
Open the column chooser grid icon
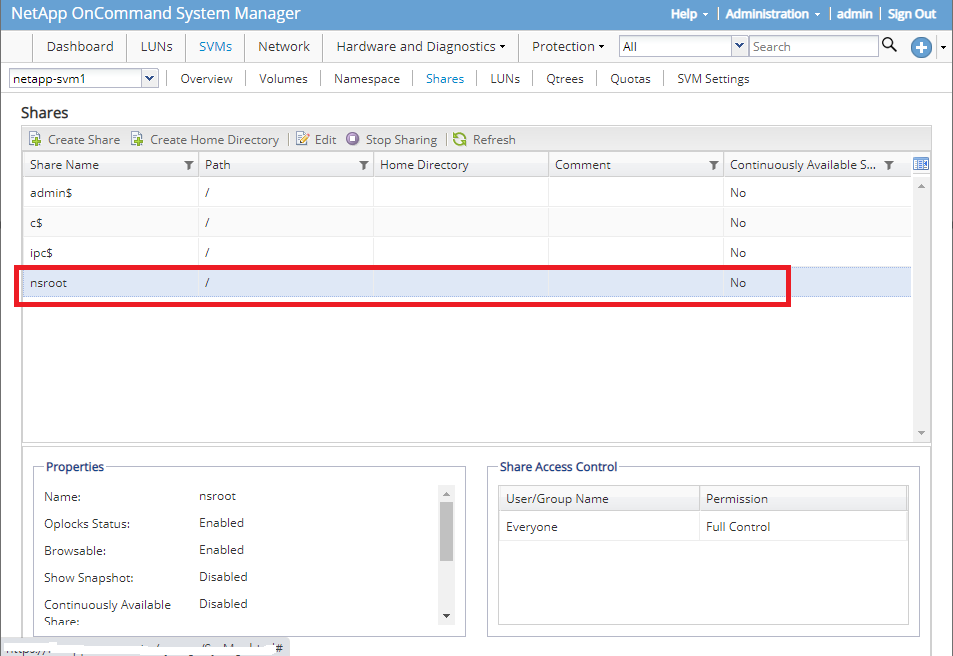pyautogui.click(x=921, y=165)
